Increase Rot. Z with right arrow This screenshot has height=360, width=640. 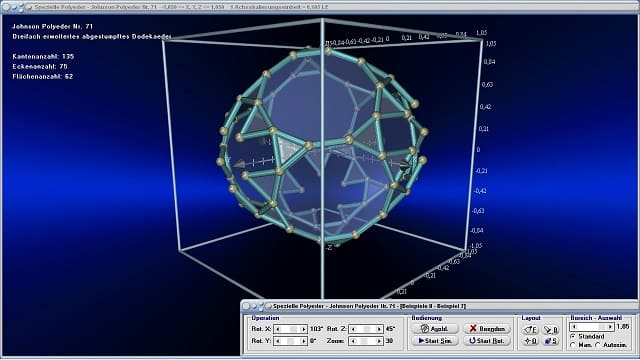[x=379, y=329]
